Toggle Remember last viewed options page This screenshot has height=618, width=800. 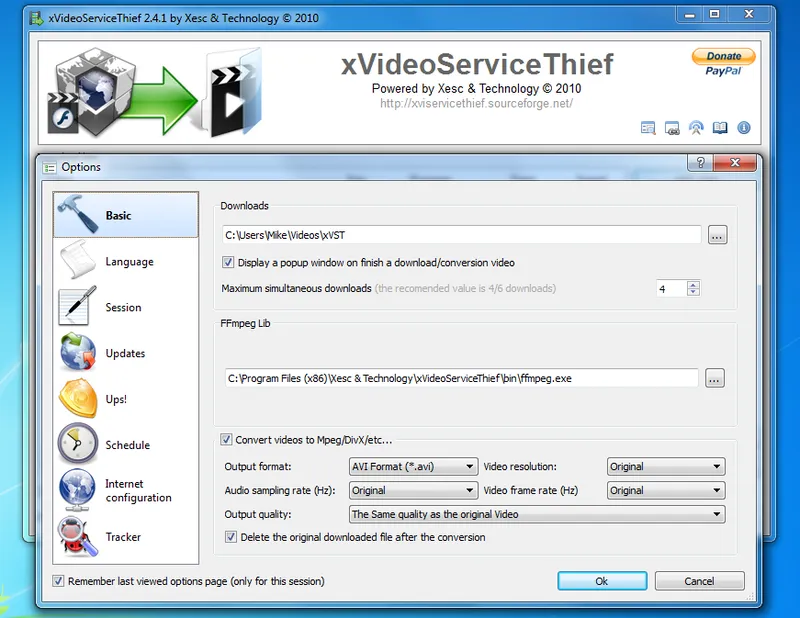click(x=59, y=581)
